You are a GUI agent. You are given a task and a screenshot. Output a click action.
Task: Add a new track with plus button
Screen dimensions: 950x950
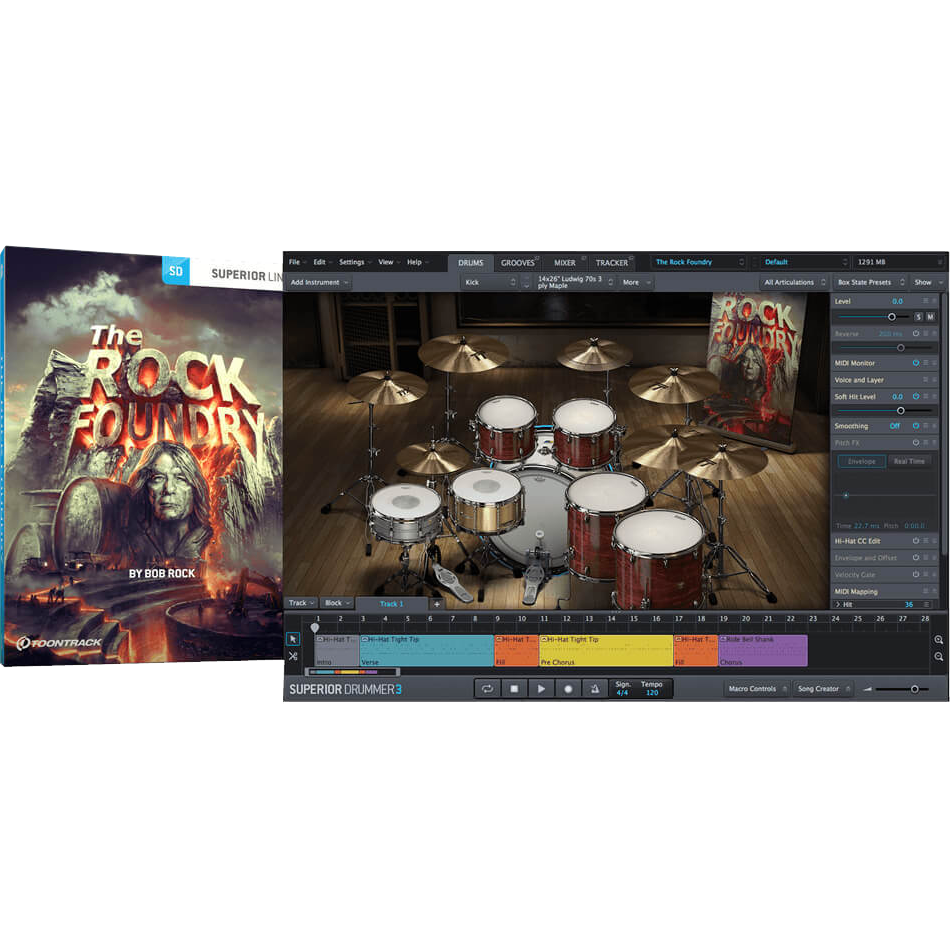pos(436,604)
